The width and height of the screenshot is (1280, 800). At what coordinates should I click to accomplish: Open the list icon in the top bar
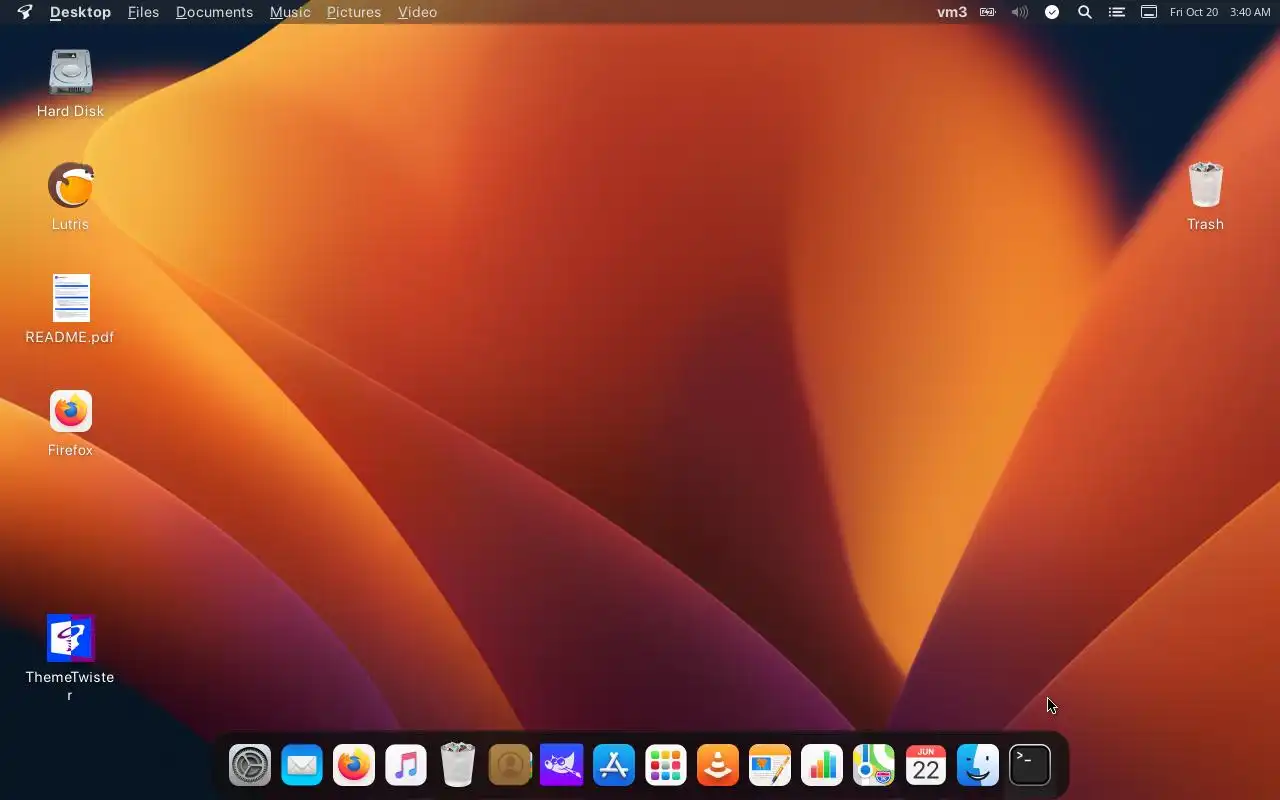(x=1117, y=12)
